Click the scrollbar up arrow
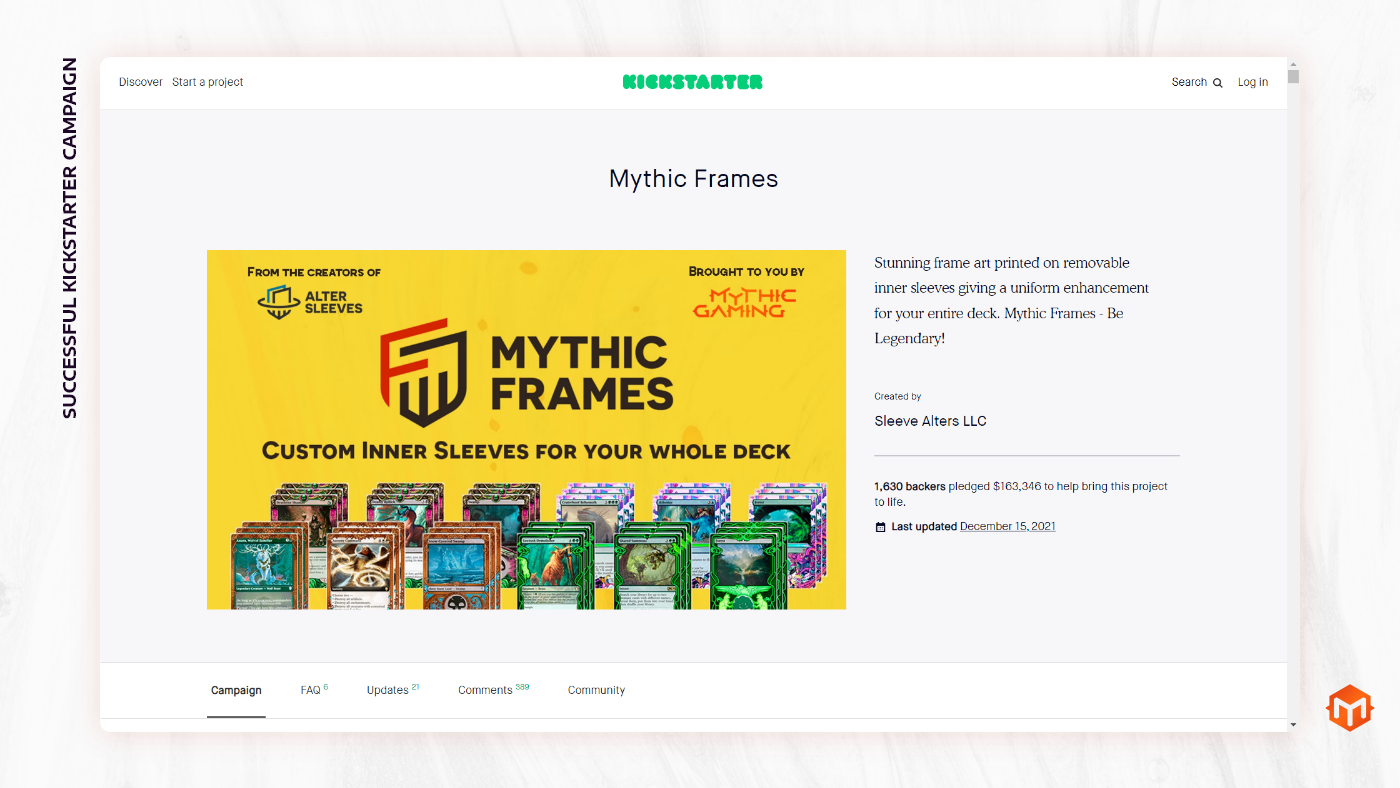 coord(1293,63)
